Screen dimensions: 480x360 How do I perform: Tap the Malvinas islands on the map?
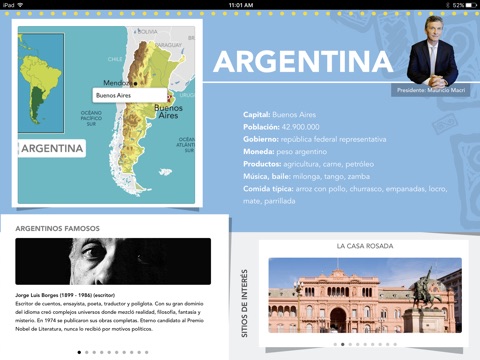[x=165, y=172]
